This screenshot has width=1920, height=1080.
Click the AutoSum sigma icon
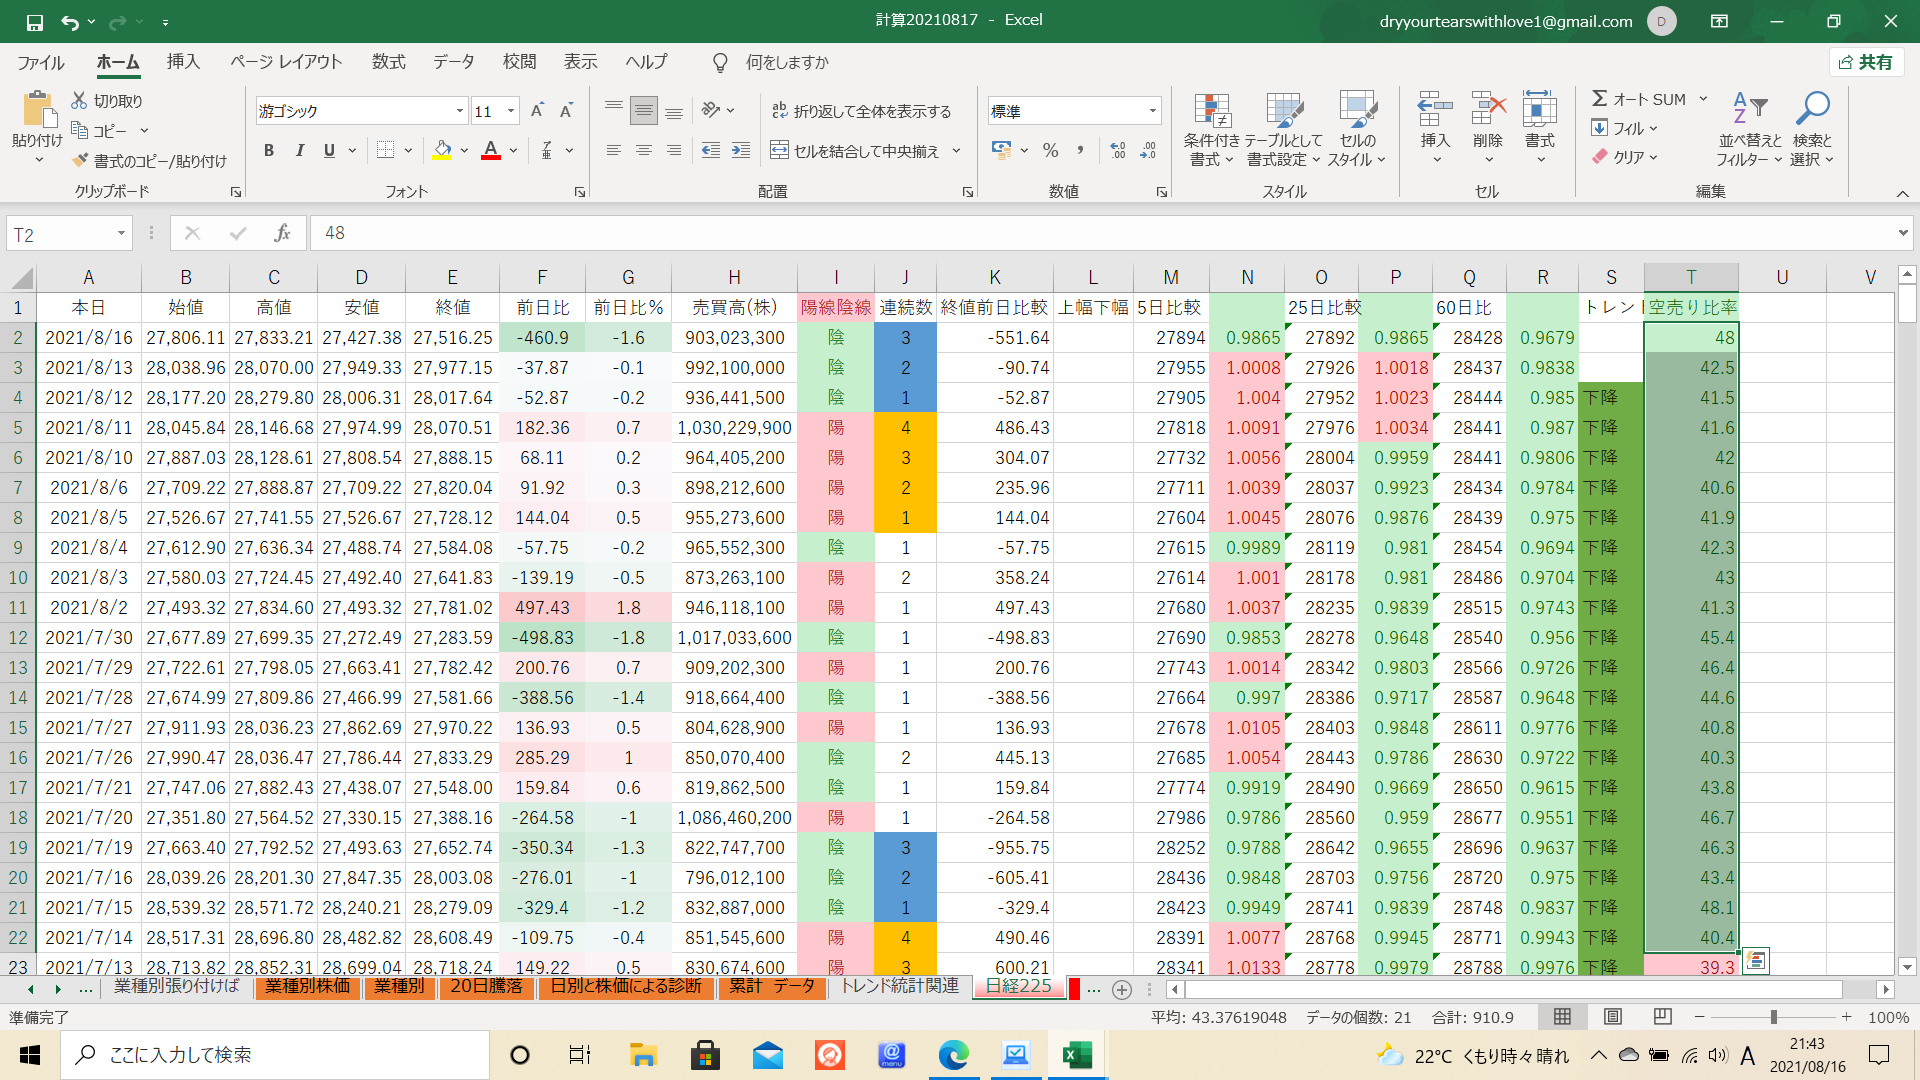coord(1600,99)
